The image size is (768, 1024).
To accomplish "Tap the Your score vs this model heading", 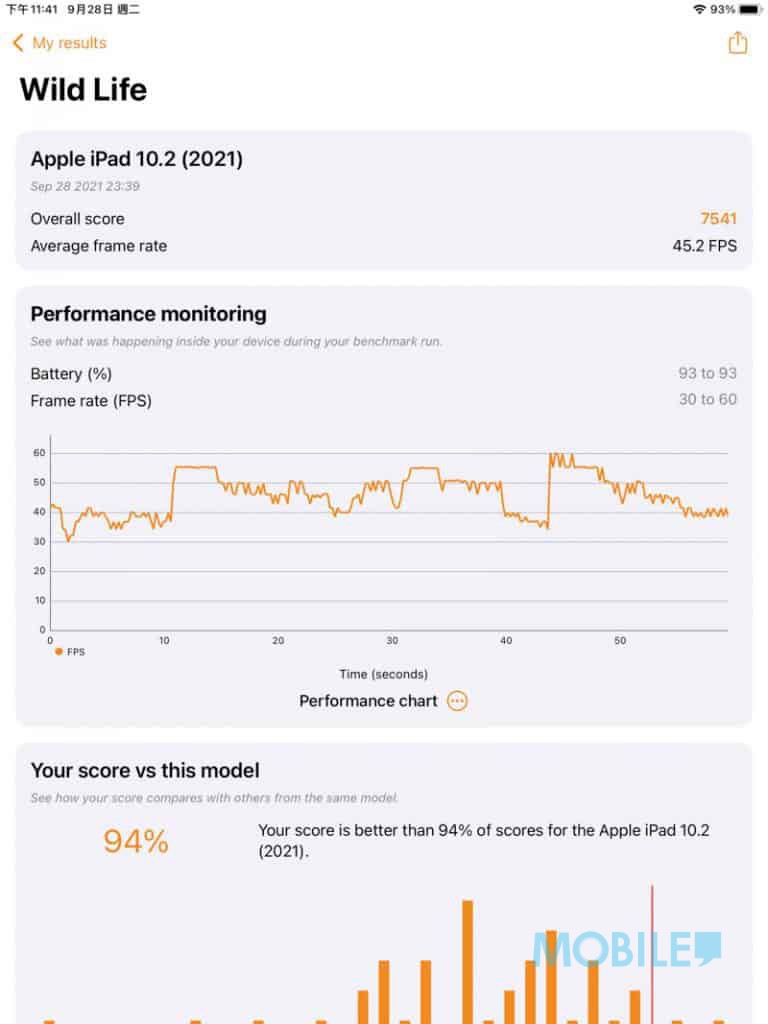I will 145,770.
